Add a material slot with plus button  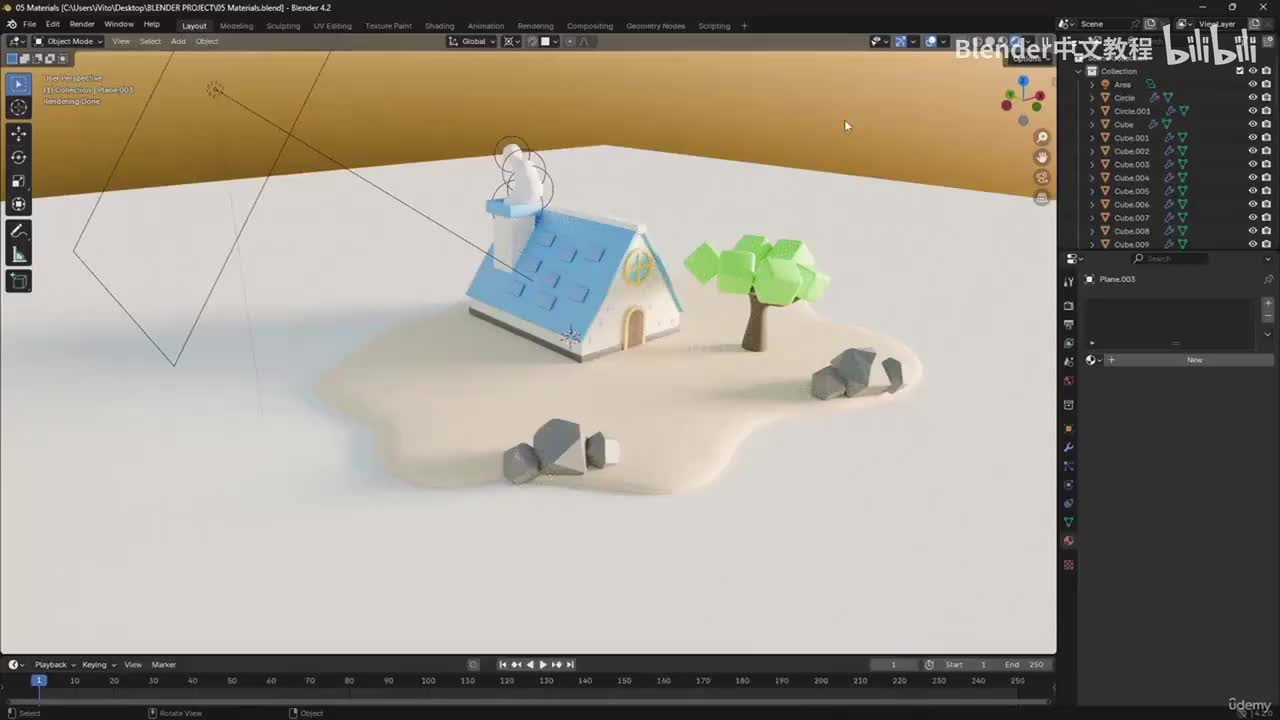click(x=1268, y=303)
